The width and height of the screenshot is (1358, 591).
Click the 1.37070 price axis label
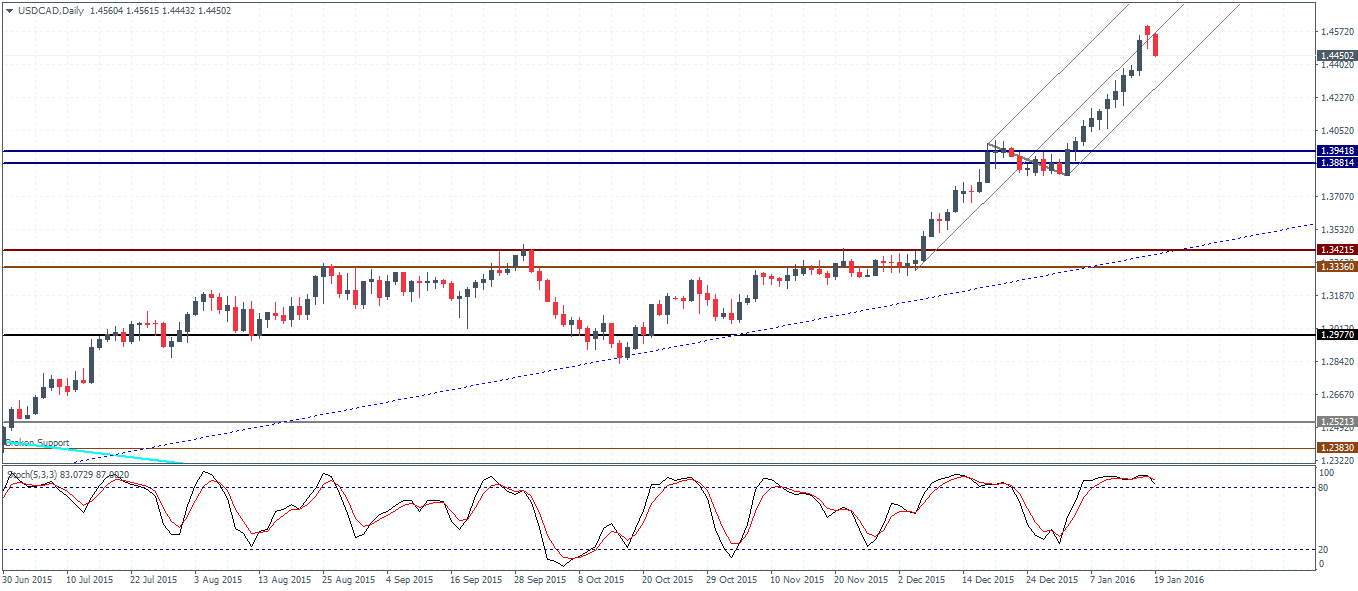[x=1337, y=196]
